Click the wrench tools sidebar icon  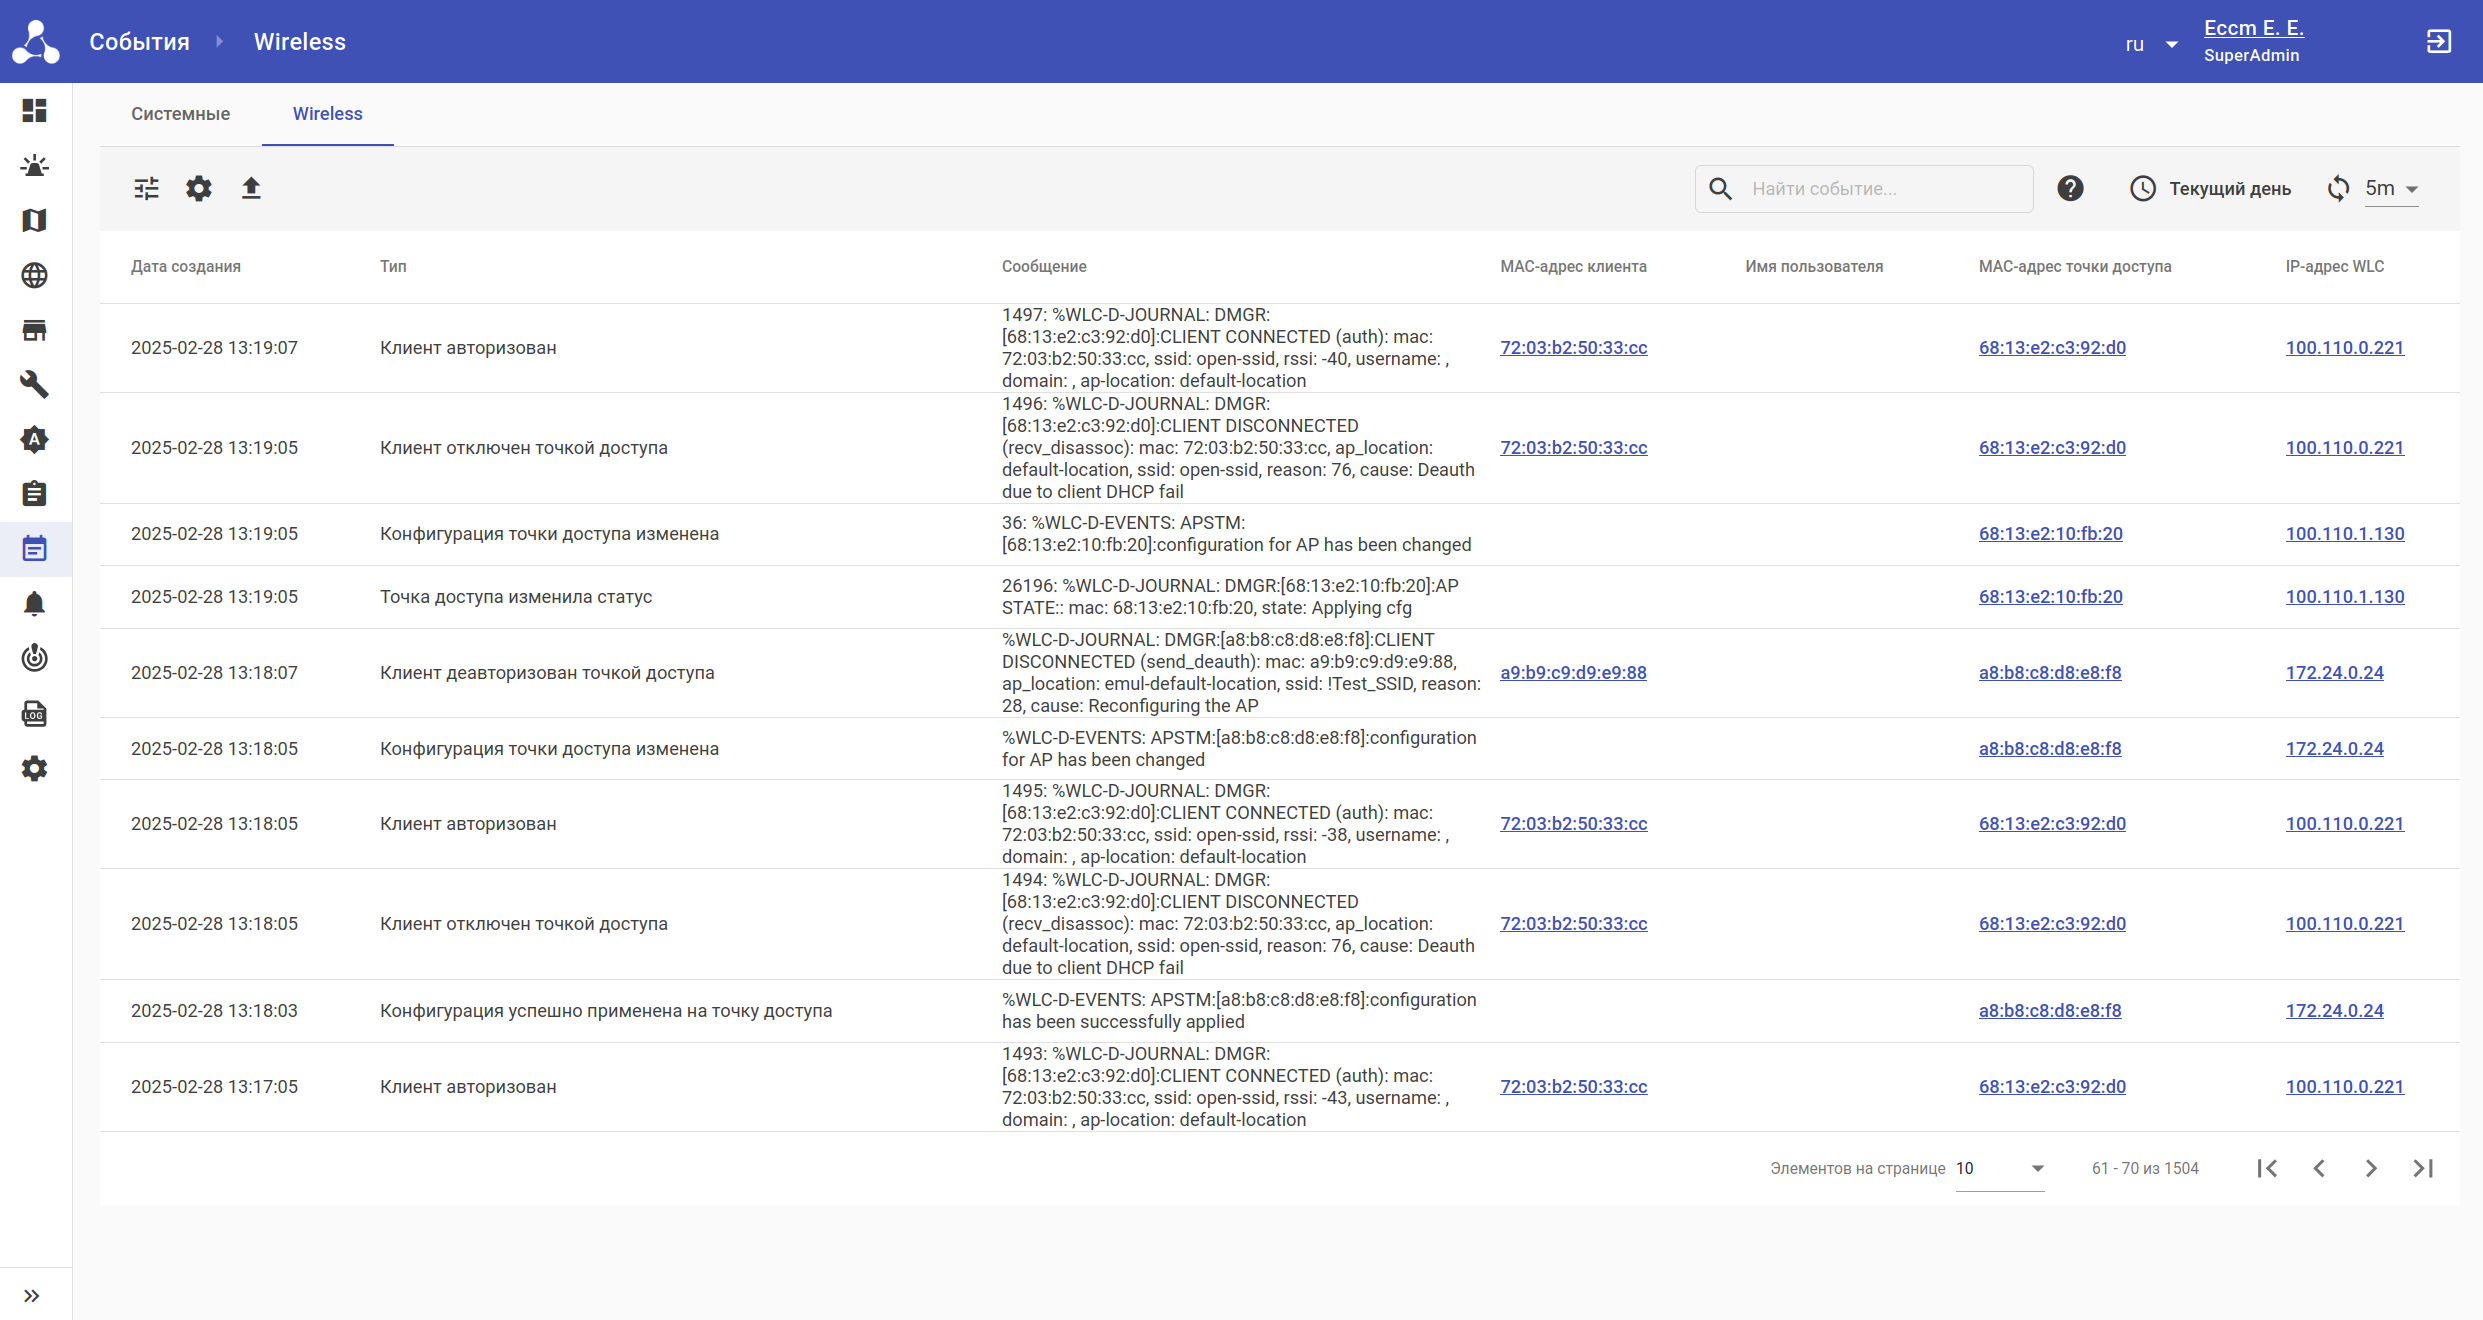click(35, 384)
